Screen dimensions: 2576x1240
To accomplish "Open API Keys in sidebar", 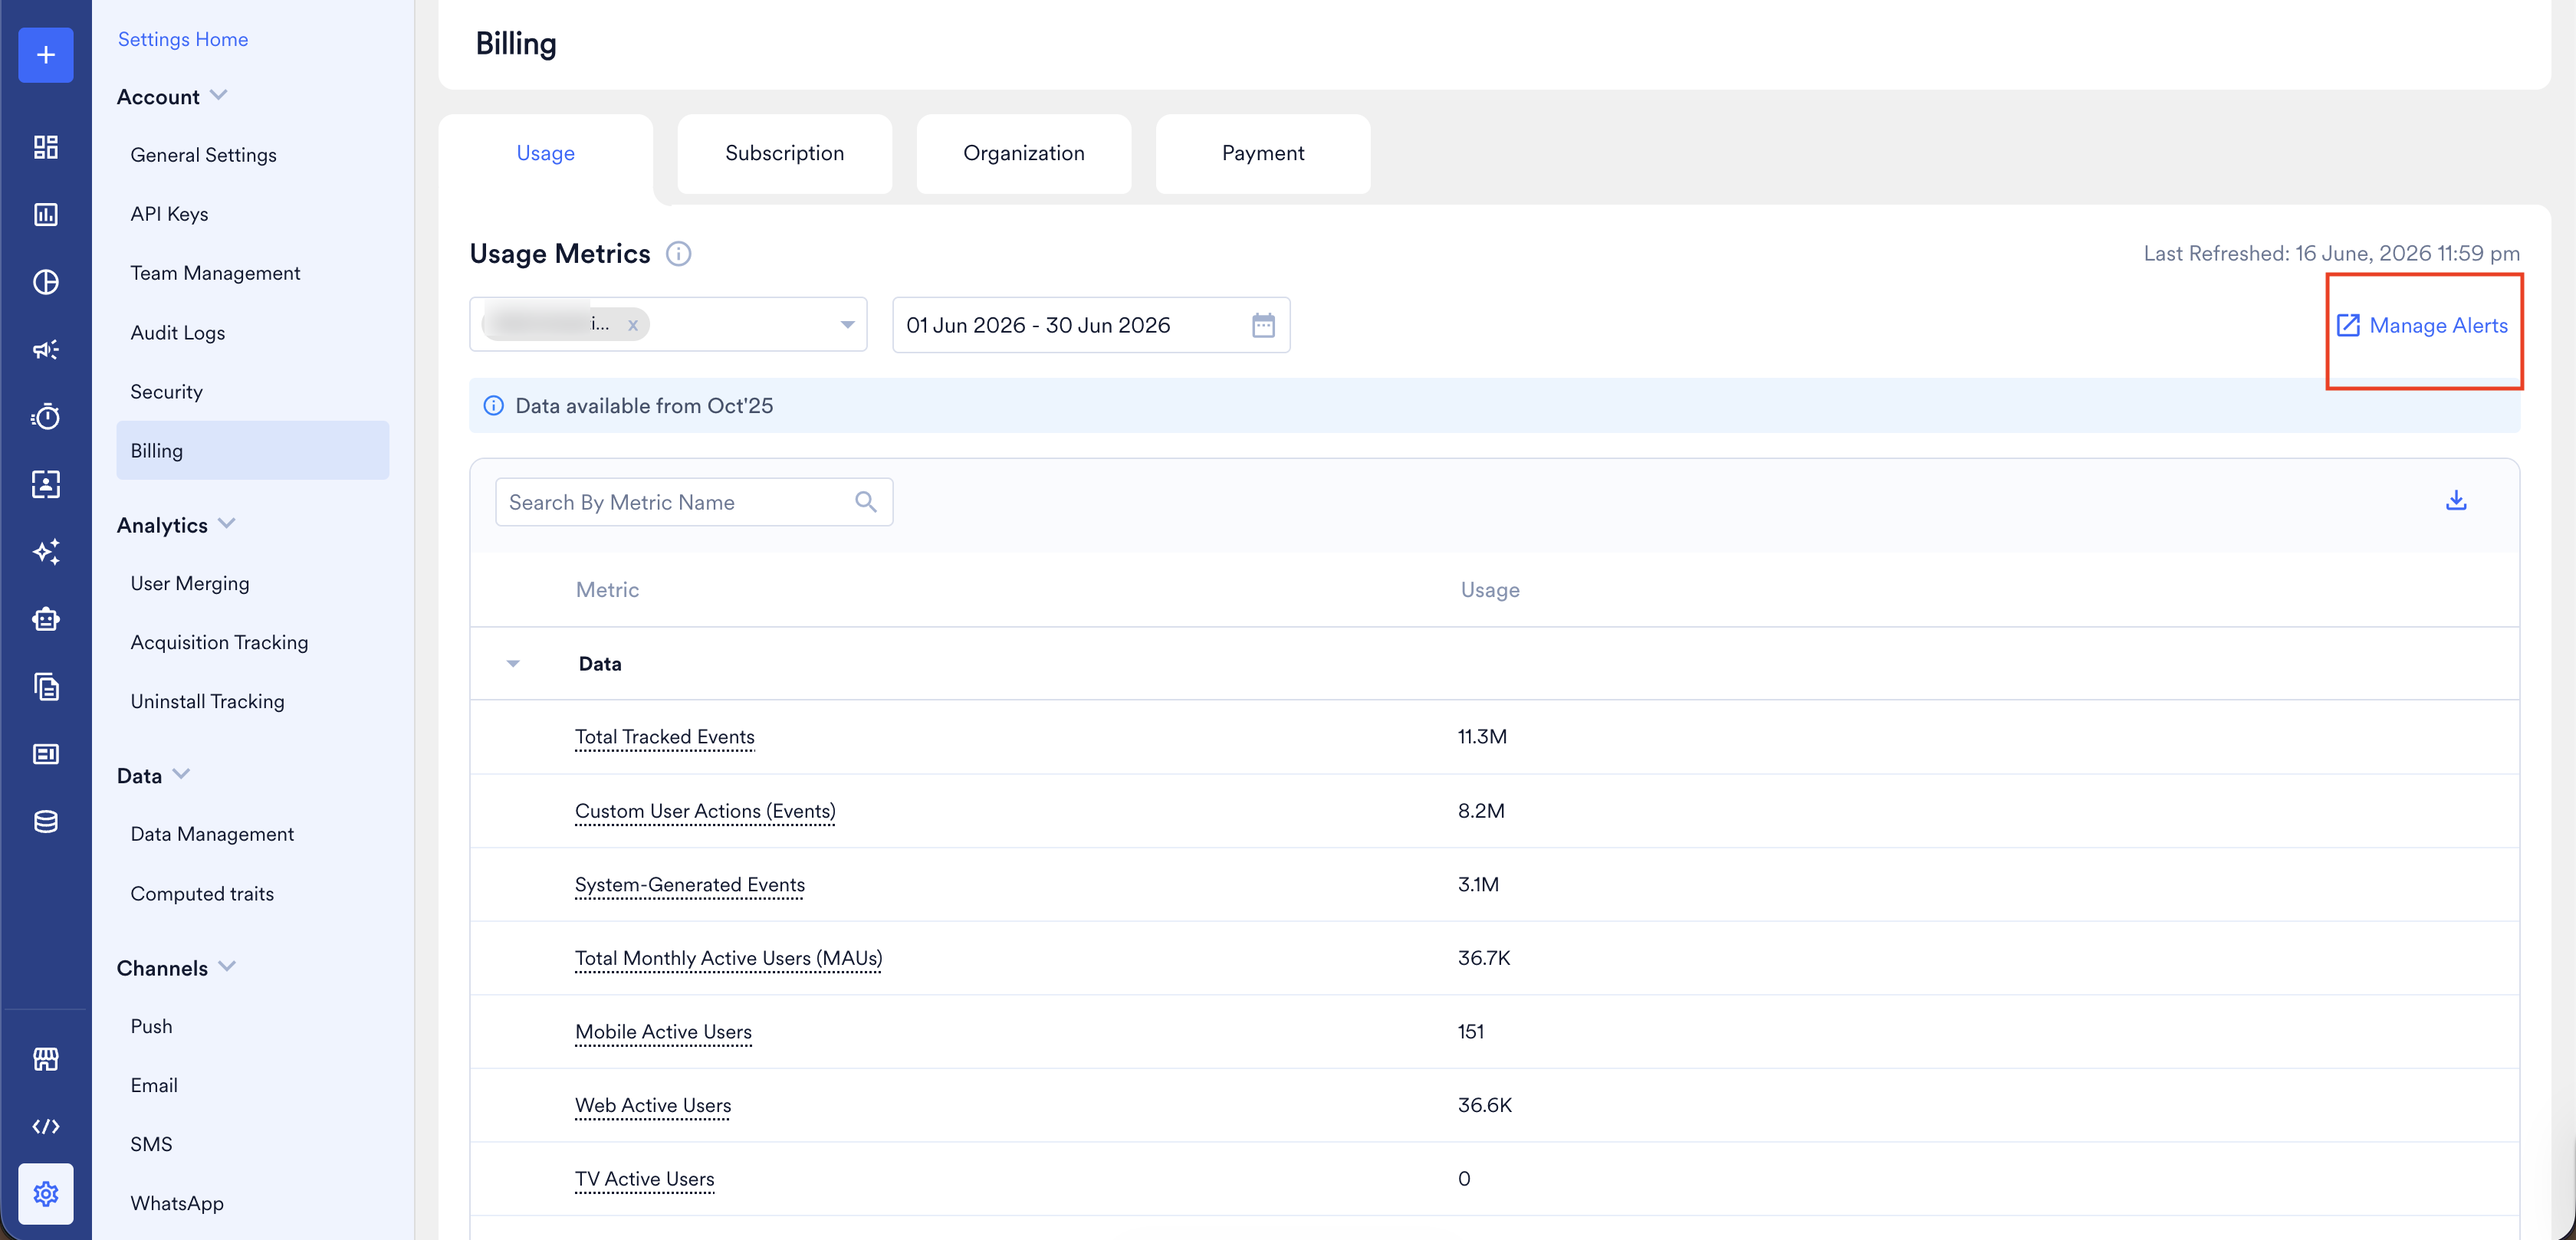I will click(x=169, y=214).
